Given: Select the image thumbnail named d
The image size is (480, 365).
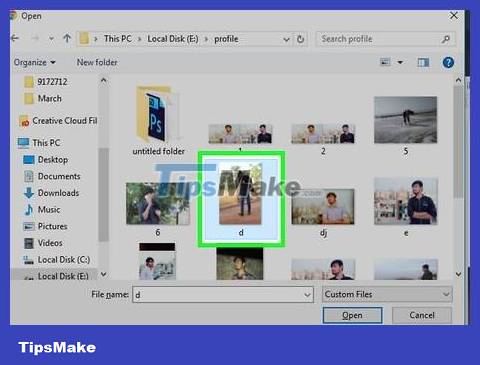Looking at the screenshot, I should coord(241,199).
